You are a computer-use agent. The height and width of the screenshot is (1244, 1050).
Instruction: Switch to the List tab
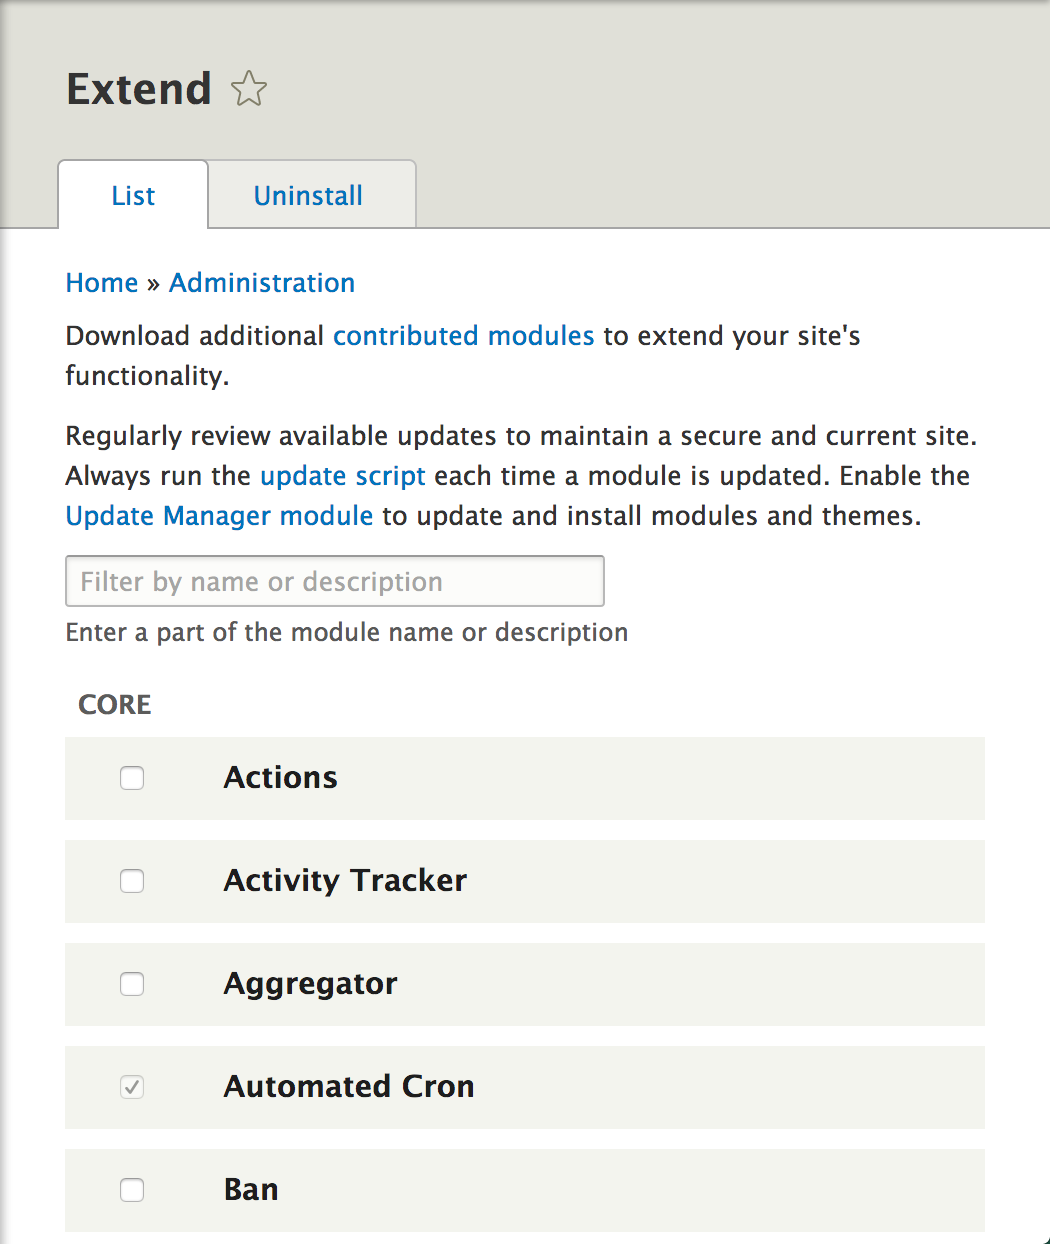click(x=133, y=196)
